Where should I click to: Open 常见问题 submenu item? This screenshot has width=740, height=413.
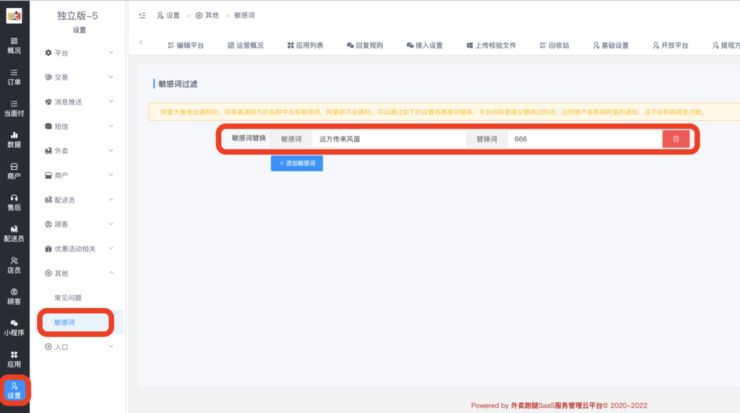(68, 298)
